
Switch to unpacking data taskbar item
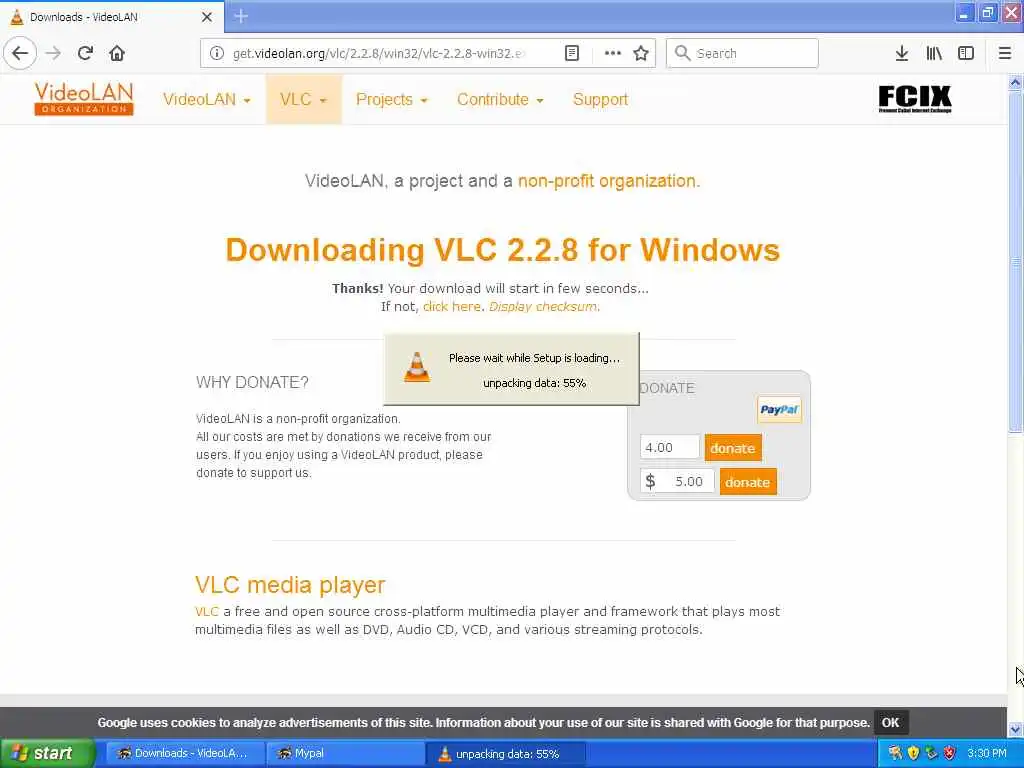click(505, 753)
